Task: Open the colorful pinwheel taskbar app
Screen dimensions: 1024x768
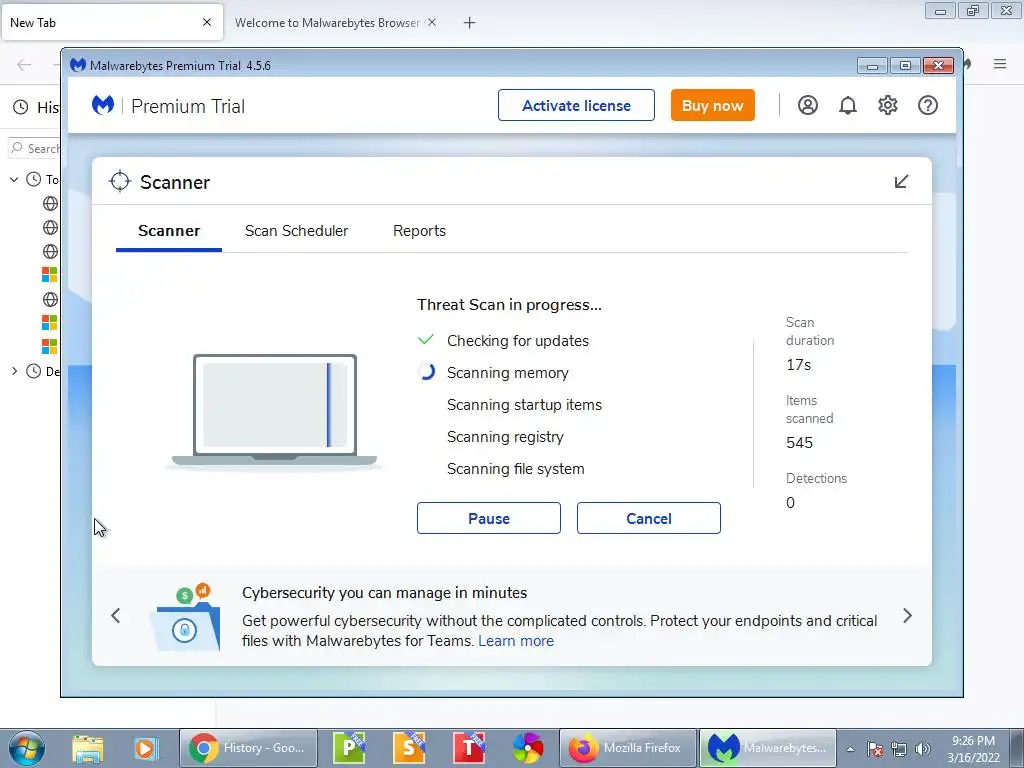Action: (x=528, y=748)
